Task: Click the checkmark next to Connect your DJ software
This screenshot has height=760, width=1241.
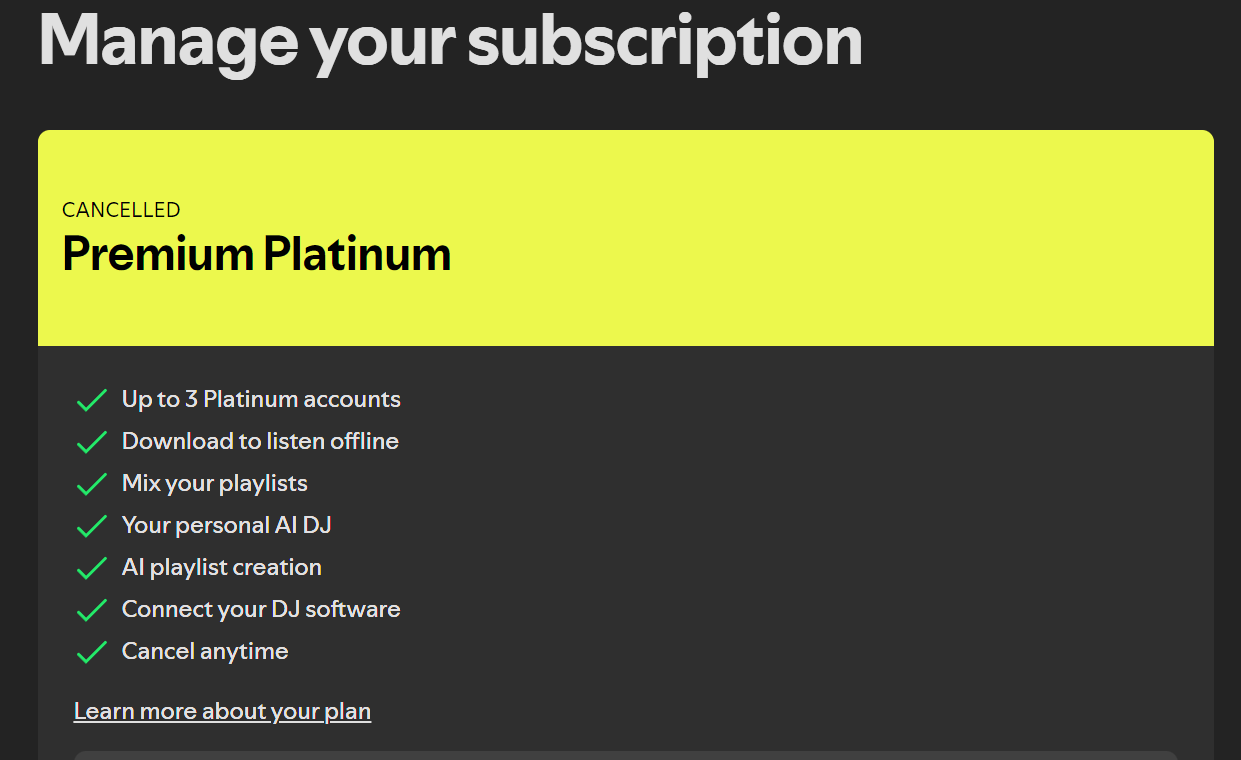Action: [91, 610]
